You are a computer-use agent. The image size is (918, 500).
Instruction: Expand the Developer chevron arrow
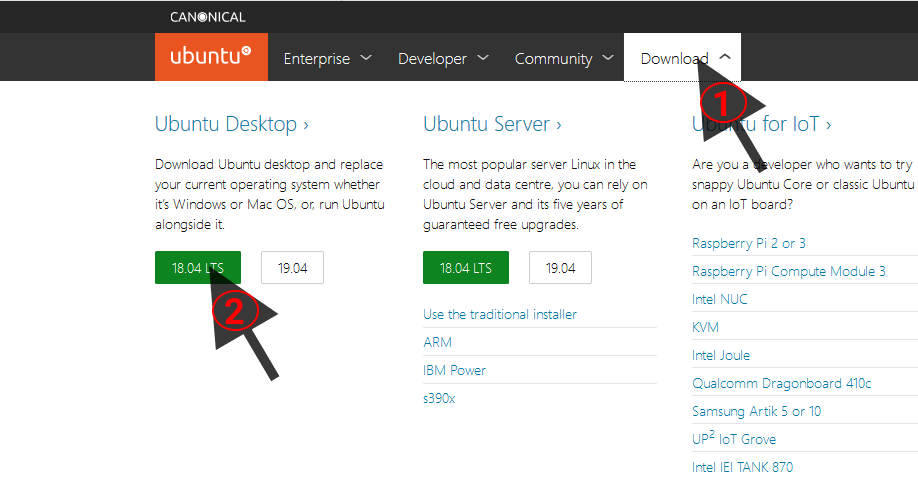click(483, 57)
